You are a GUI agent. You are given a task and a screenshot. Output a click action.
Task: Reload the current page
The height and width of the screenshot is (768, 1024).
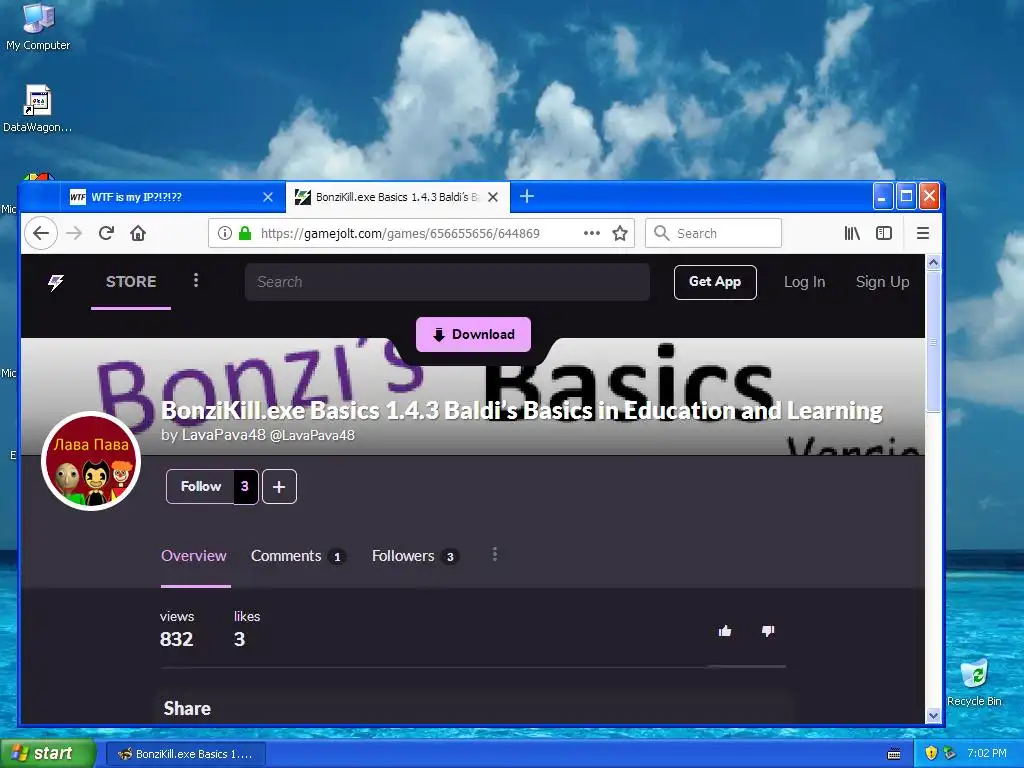106,233
